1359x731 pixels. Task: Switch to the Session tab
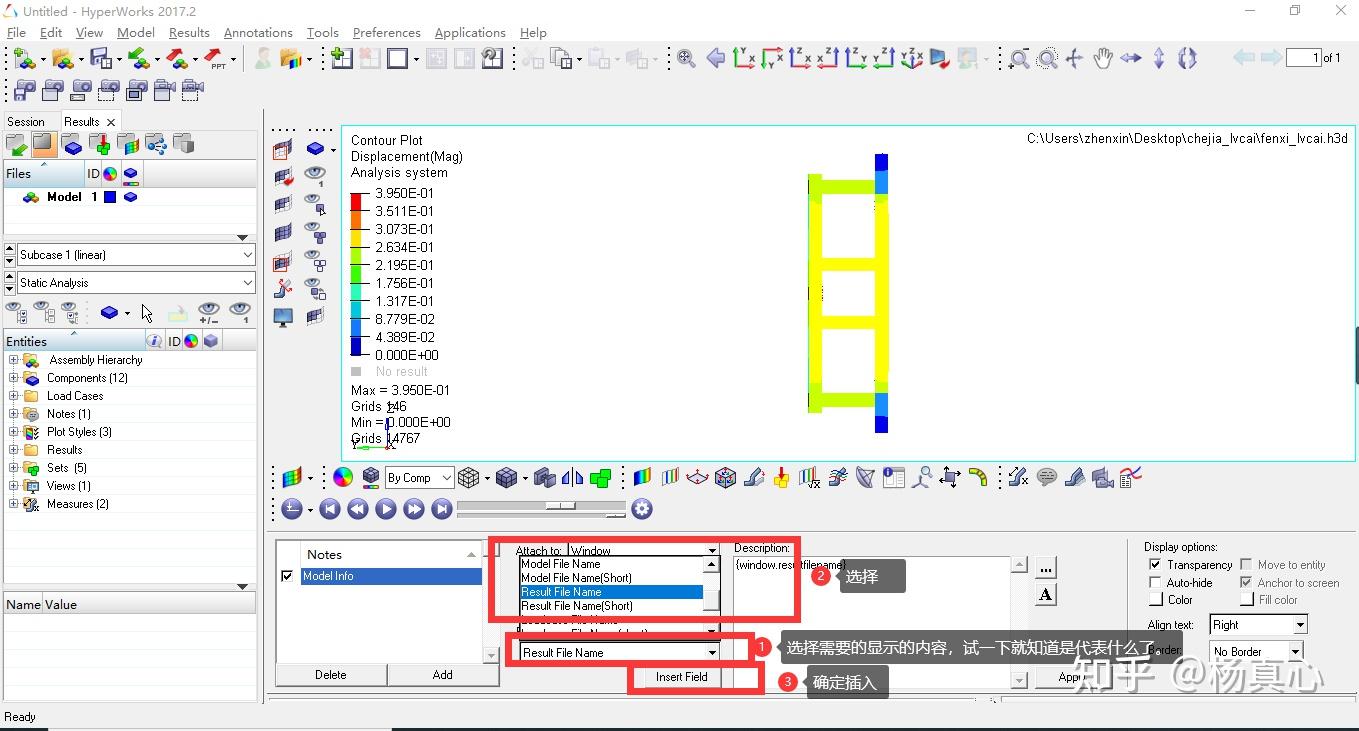26,122
